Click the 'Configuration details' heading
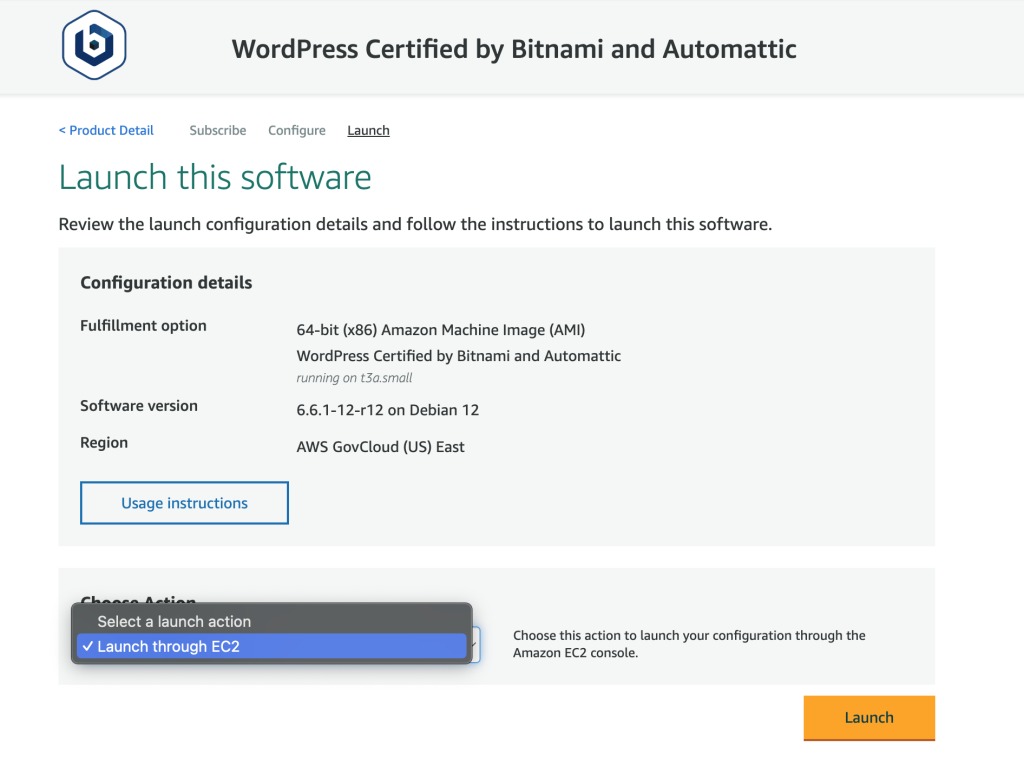 pyautogui.click(x=166, y=283)
